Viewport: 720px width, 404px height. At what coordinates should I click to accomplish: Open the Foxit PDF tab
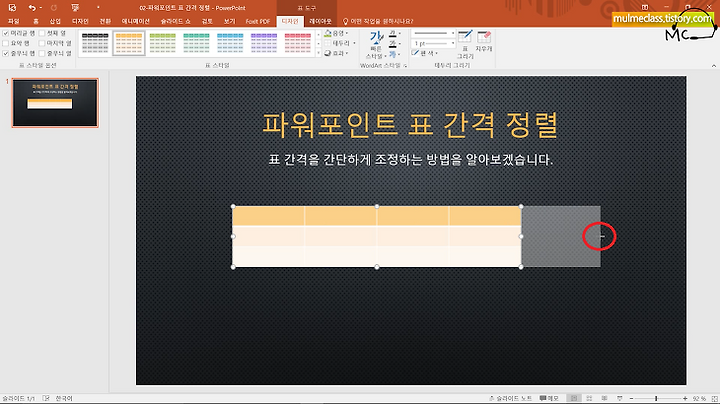(x=258, y=21)
